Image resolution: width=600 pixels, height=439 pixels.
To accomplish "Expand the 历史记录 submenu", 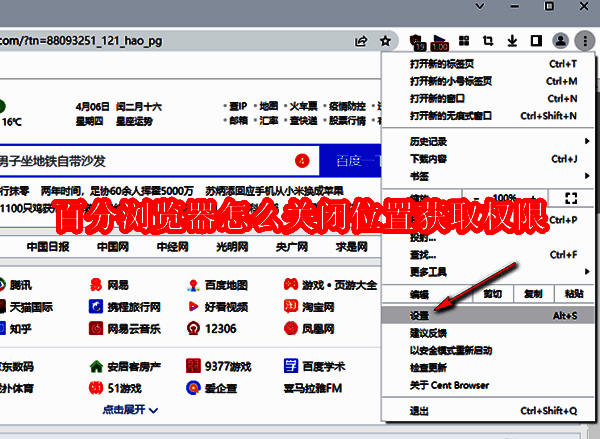I will 488,142.
